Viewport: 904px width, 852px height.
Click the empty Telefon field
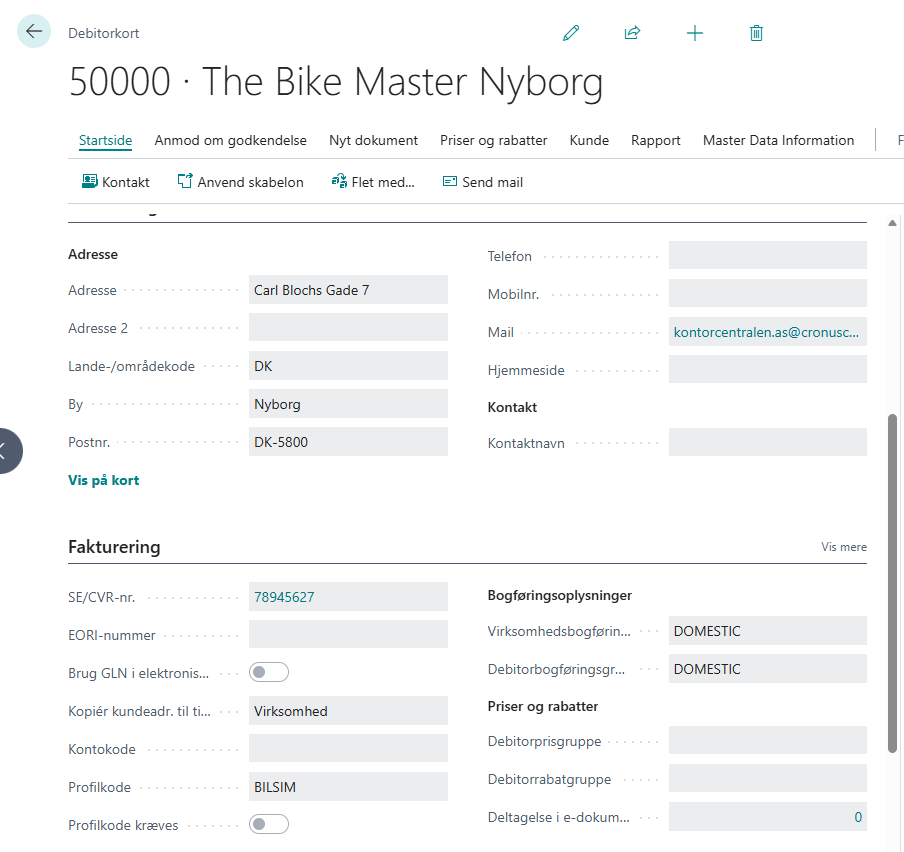click(x=768, y=255)
